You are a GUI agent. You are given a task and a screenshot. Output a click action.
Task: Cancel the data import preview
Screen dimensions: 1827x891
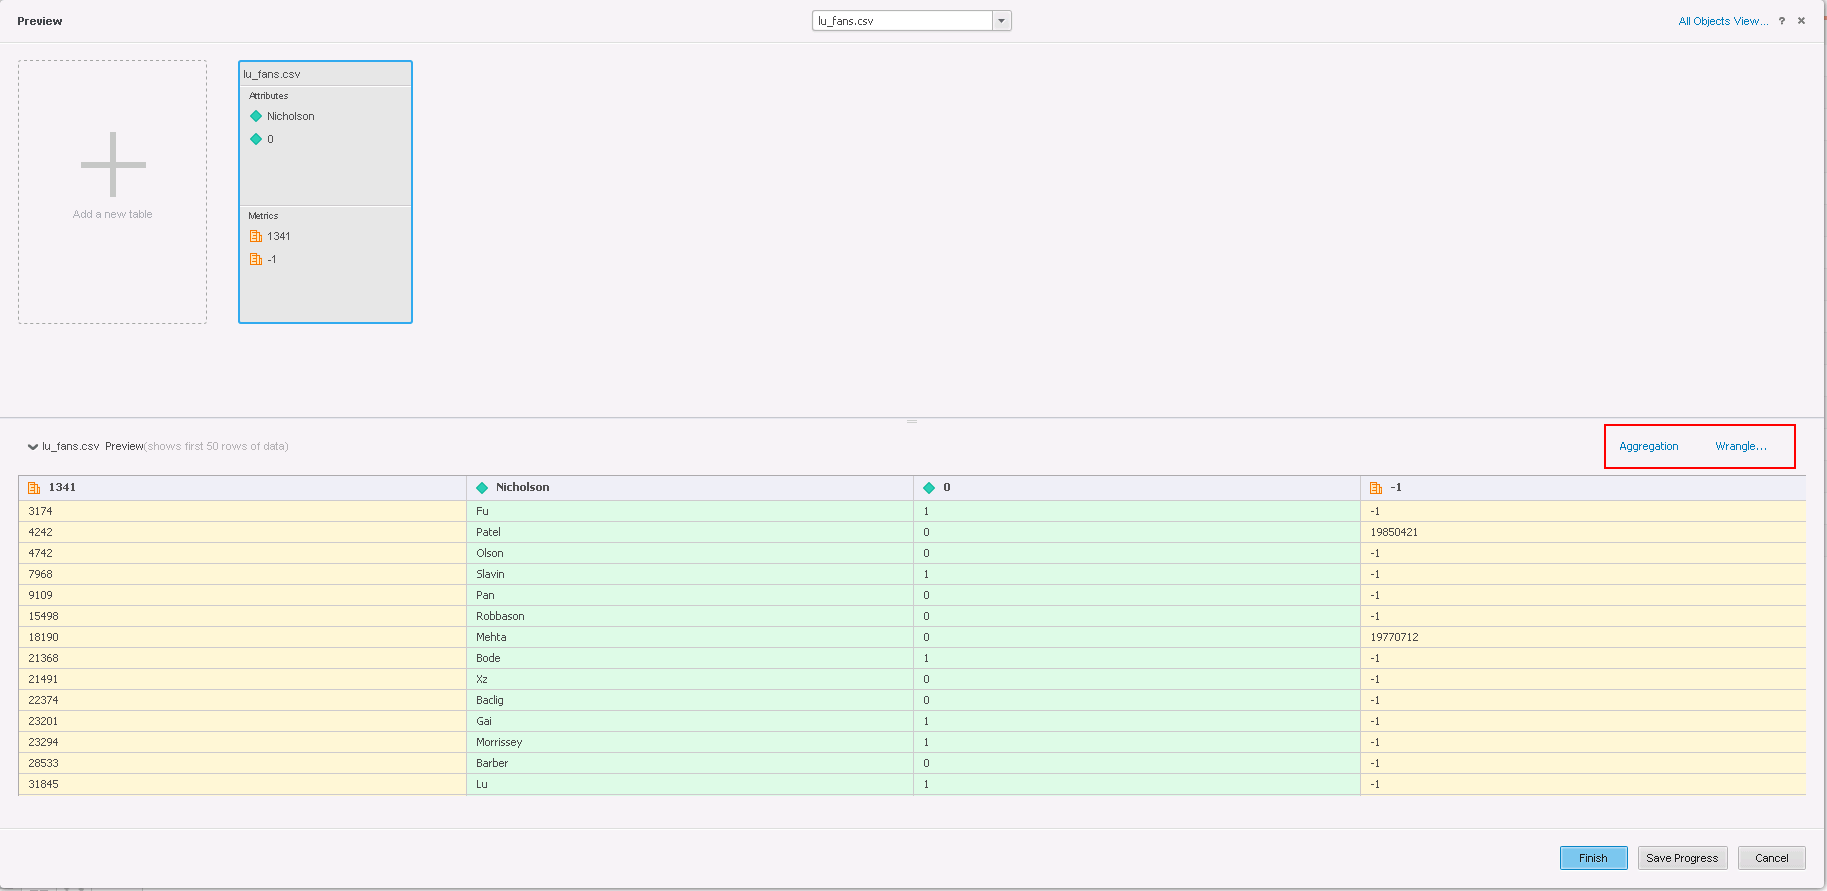pyautogui.click(x=1771, y=858)
